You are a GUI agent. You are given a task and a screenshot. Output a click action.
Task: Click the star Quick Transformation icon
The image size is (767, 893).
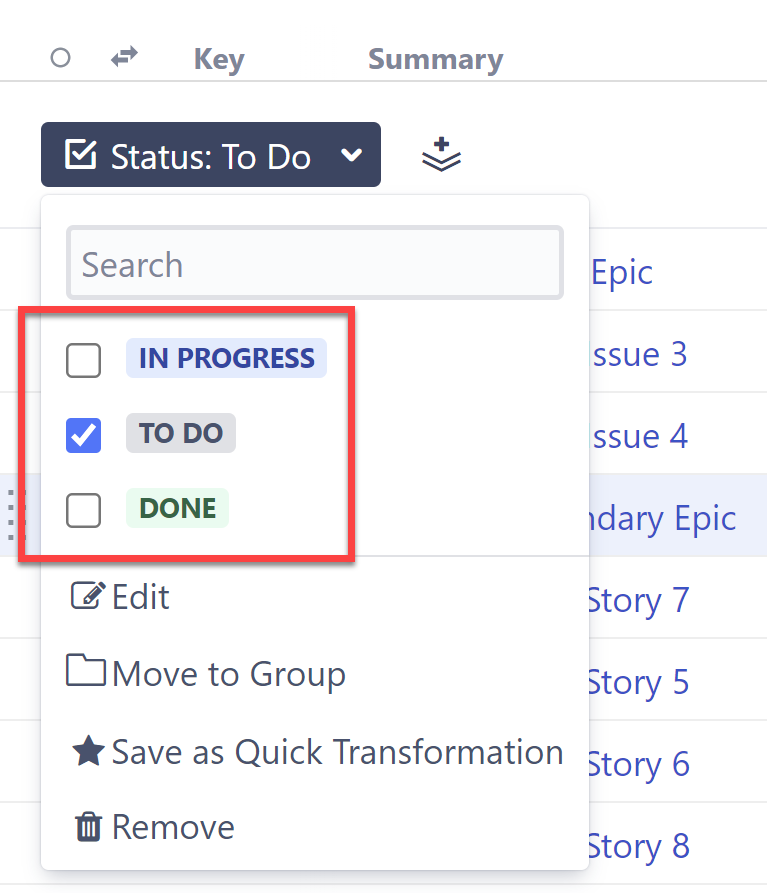[88, 751]
